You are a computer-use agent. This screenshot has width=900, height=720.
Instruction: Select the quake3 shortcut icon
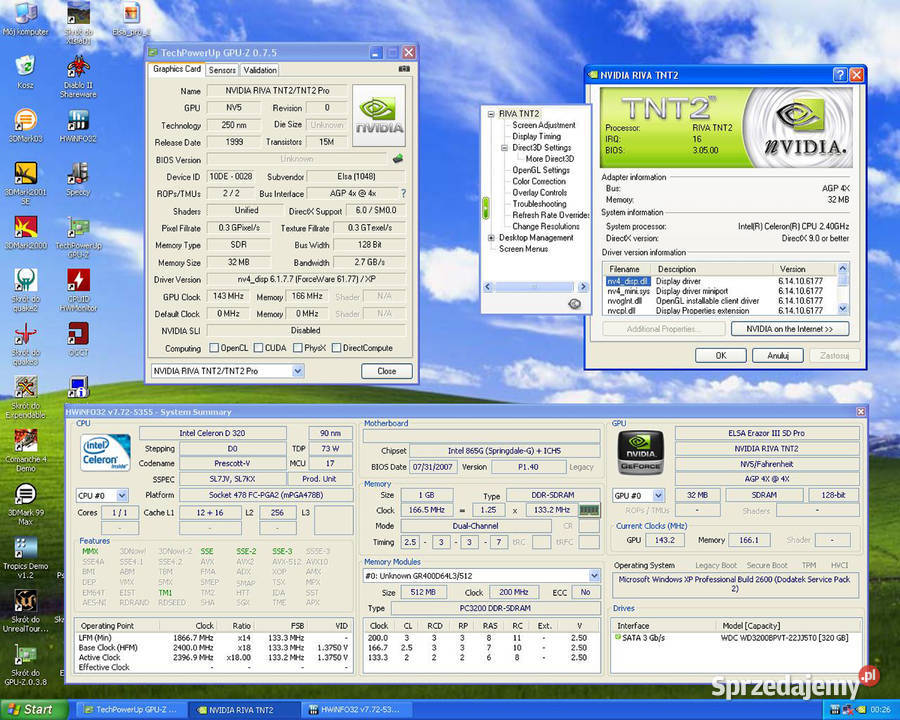coord(25,344)
